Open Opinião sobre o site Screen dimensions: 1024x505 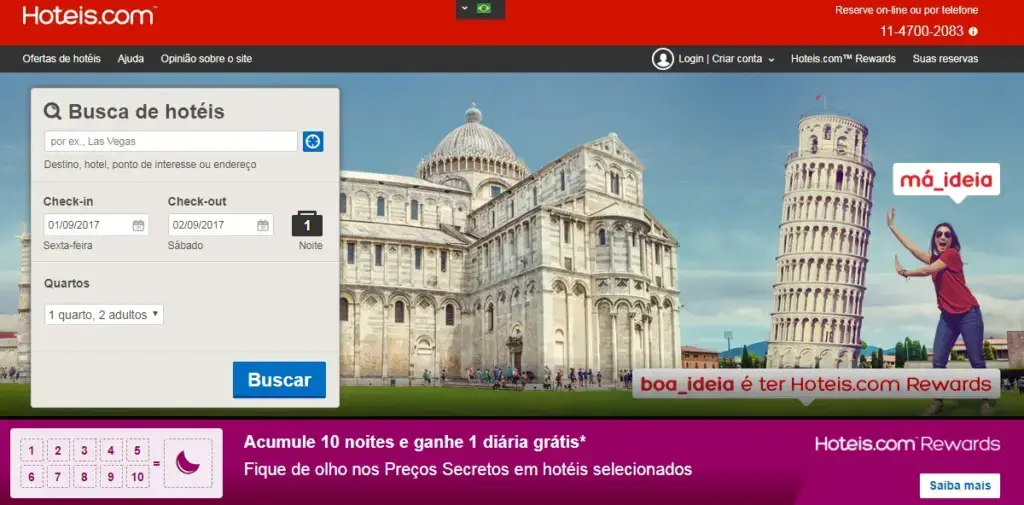click(x=206, y=59)
